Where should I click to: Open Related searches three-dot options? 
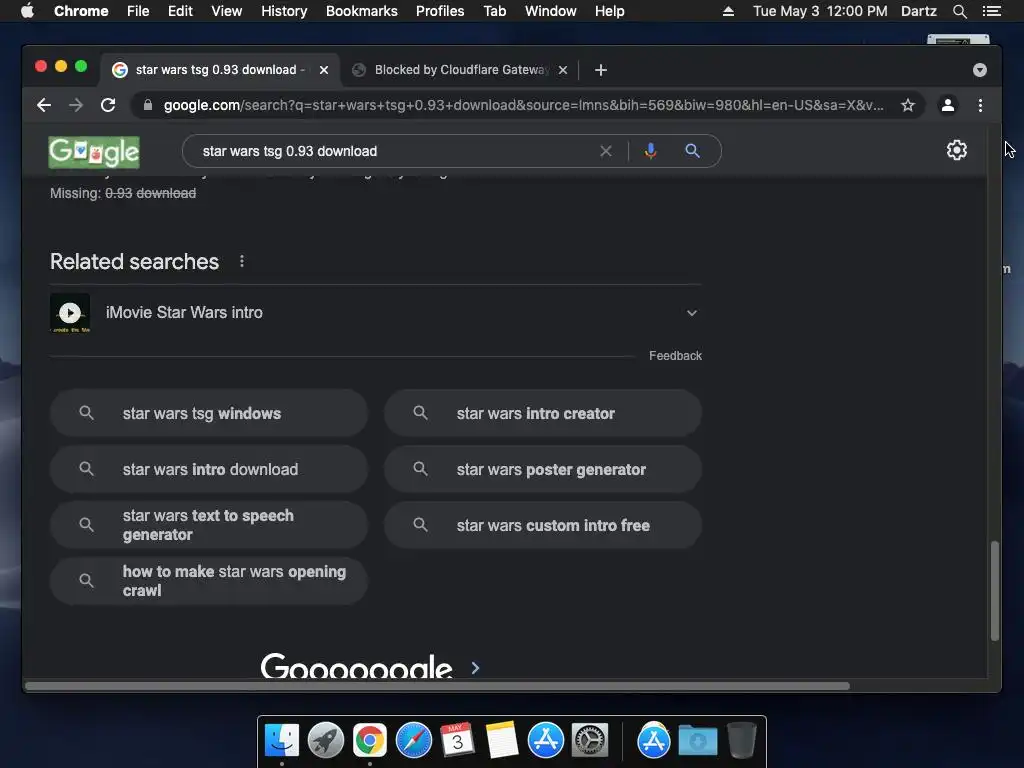[x=242, y=261]
